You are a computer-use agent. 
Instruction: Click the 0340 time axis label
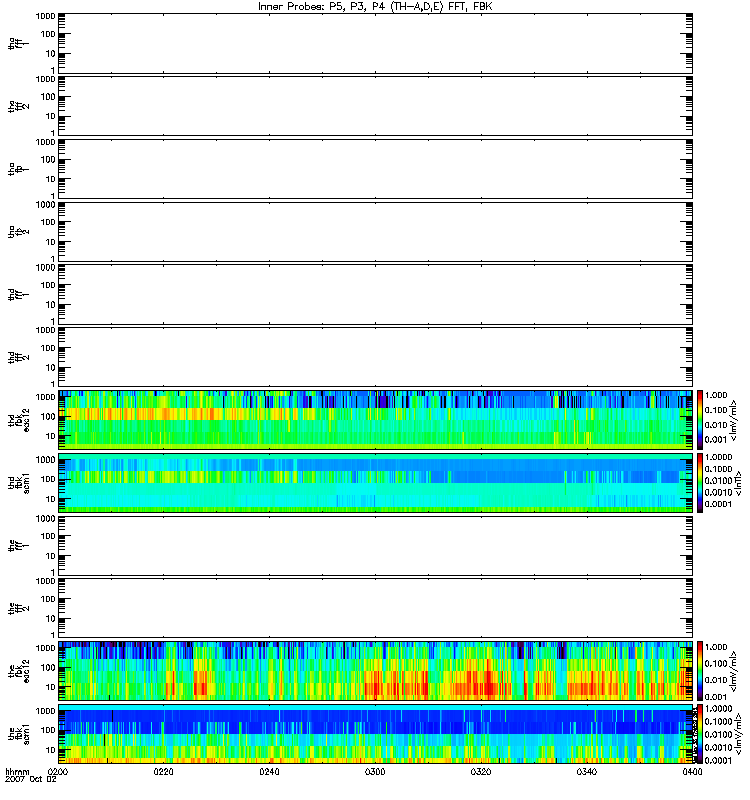point(587,771)
